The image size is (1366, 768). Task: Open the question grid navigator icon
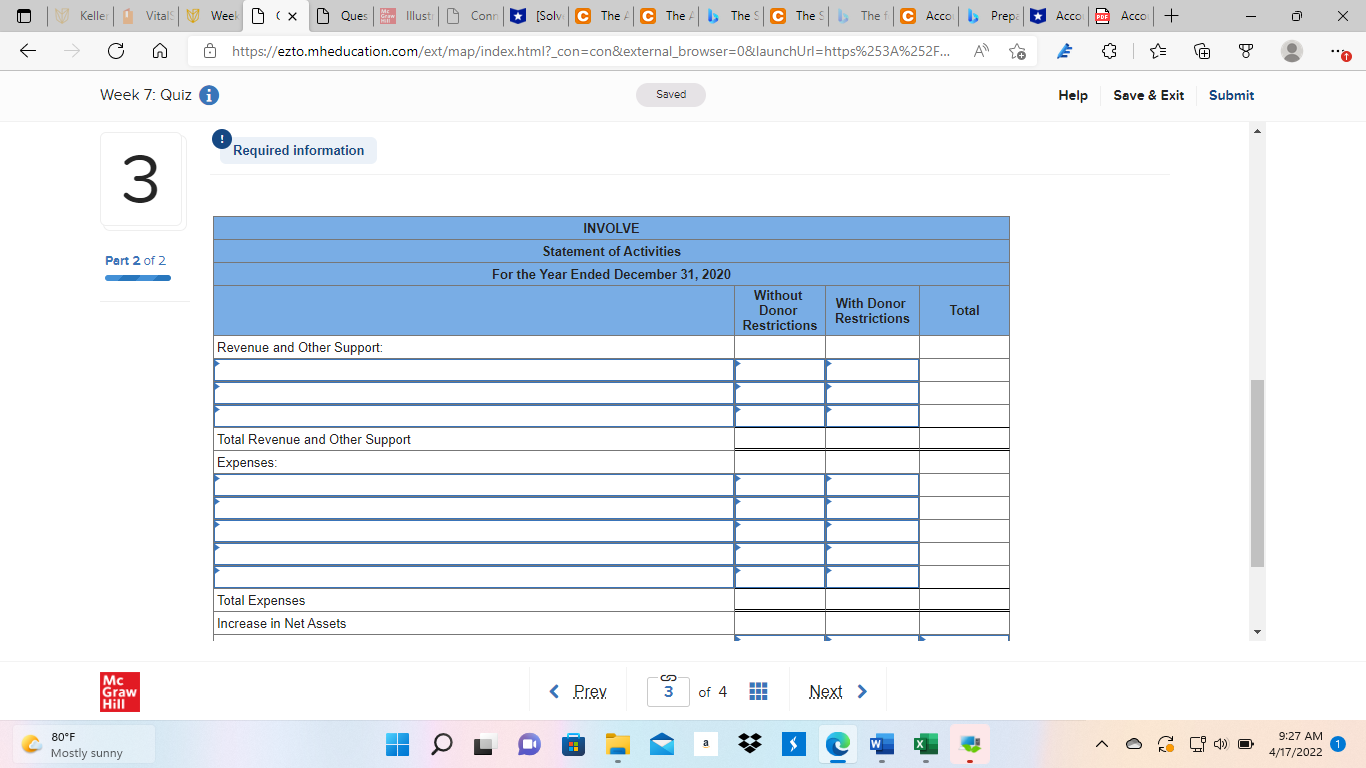pos(758,691)
